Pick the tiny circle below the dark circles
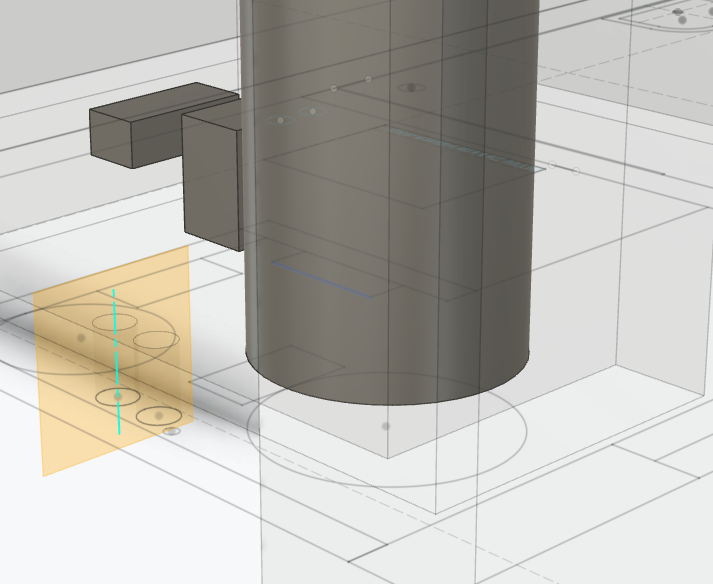713x584 pixels. point(171,431)
